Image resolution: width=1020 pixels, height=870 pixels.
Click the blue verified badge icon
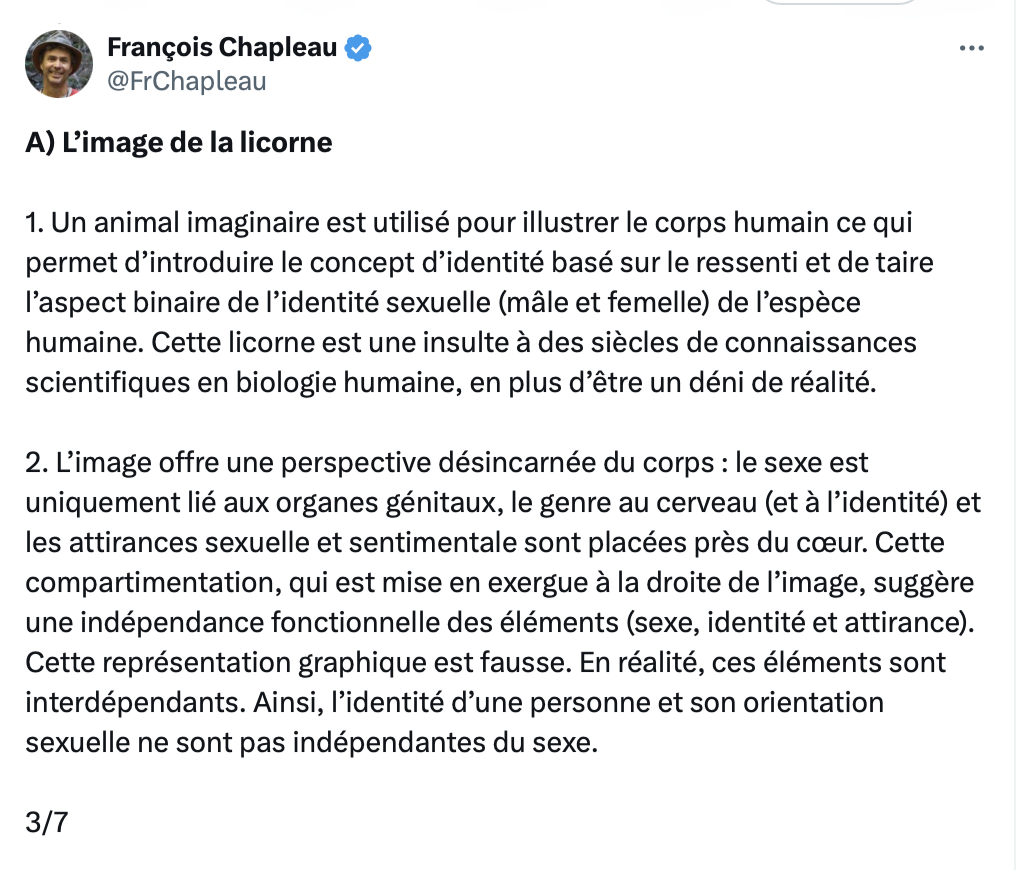tap(358, 48)
